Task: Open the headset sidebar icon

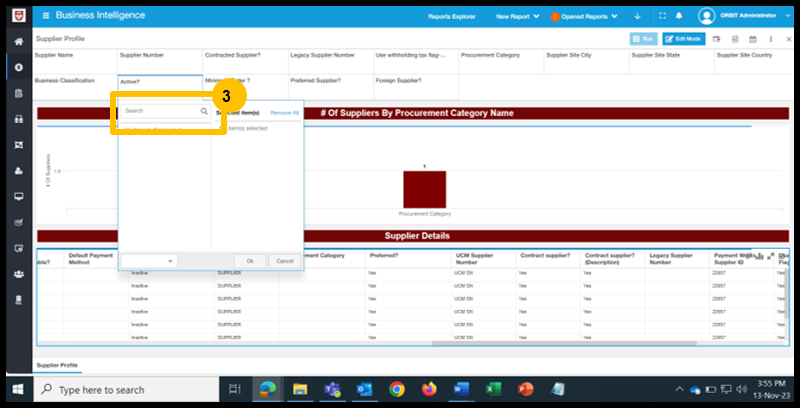Action: (x=19, y=119)
